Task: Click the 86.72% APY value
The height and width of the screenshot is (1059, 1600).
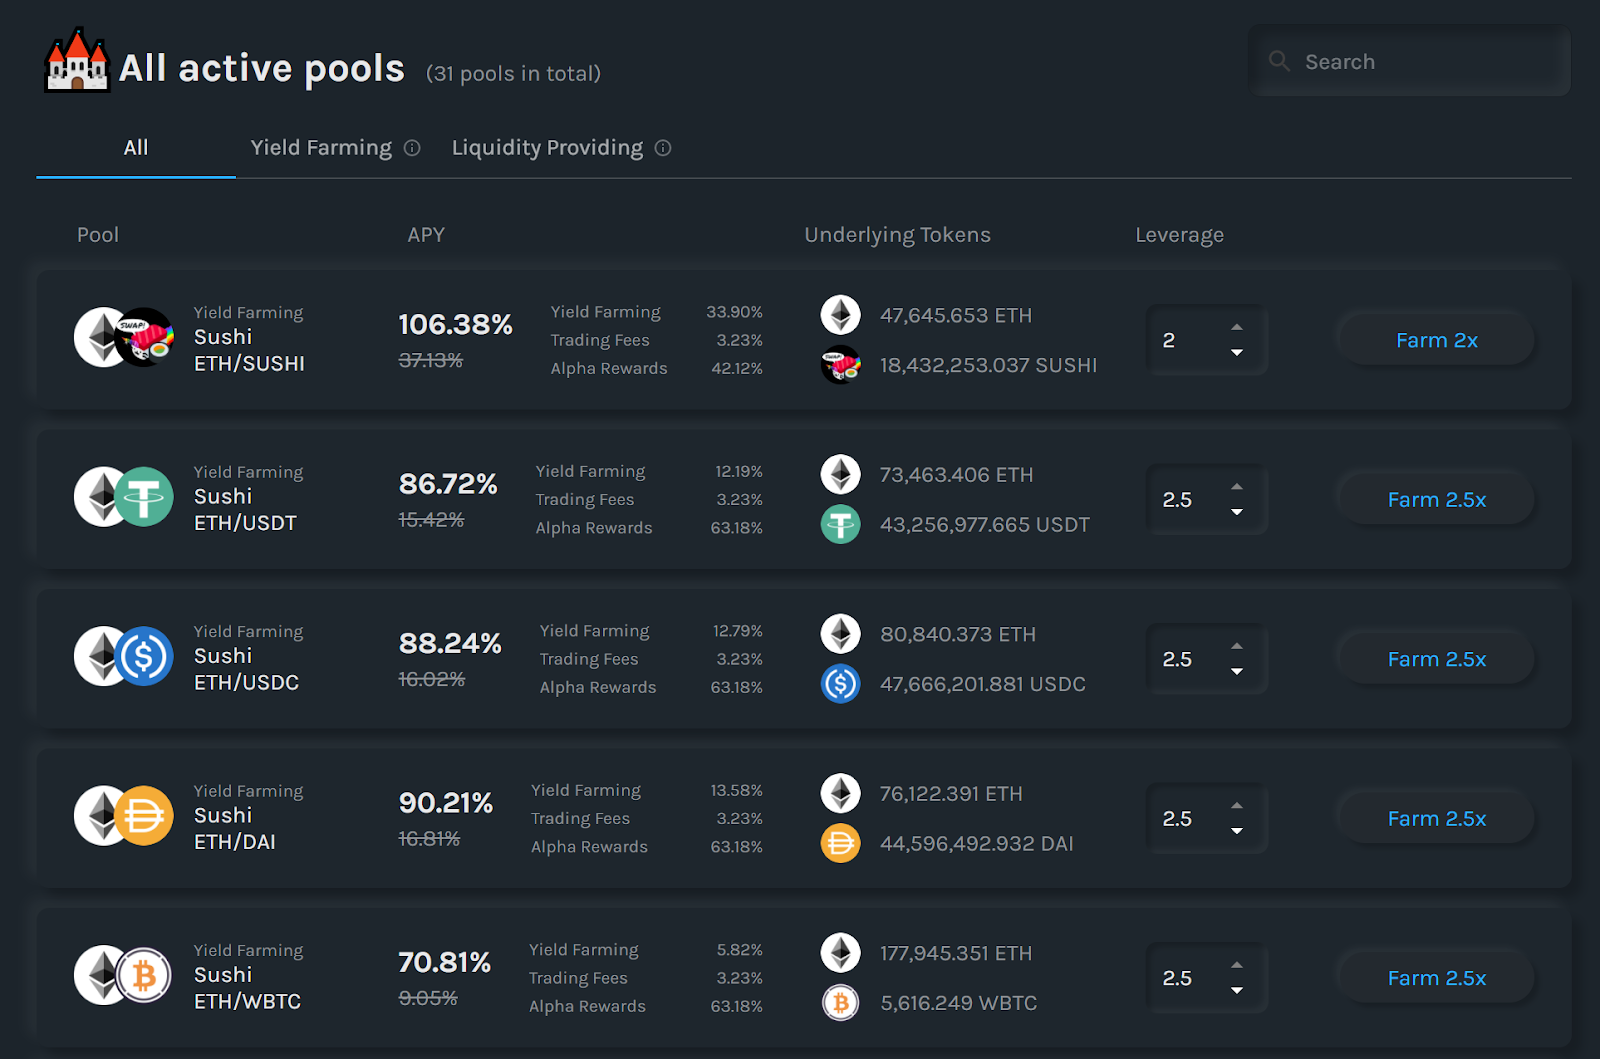Action: (448, 484)
